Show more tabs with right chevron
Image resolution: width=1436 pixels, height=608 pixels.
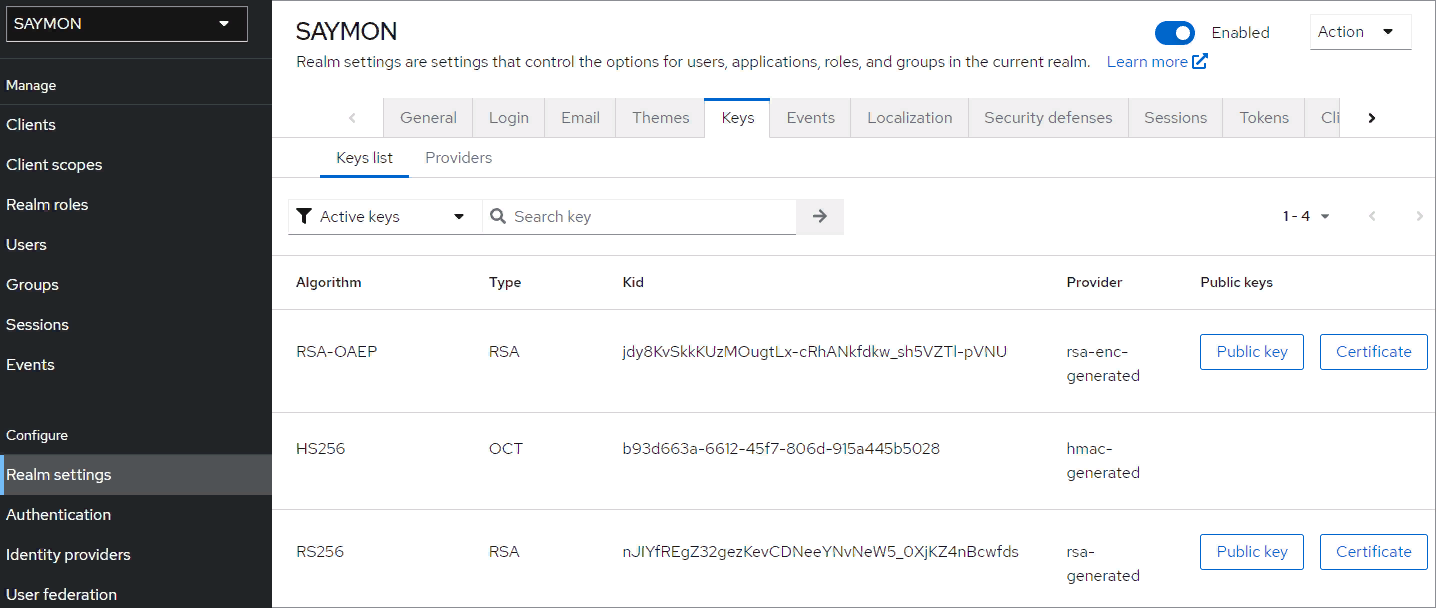click(1372, 118)
